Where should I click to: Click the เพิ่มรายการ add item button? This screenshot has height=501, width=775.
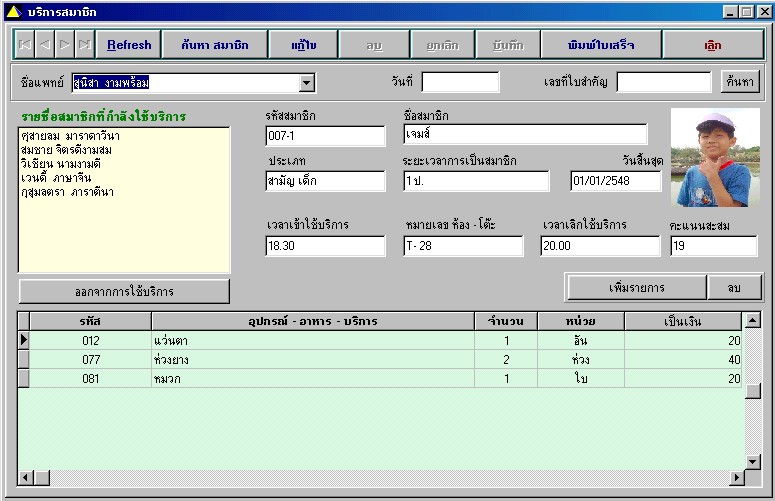click(636, 287)
